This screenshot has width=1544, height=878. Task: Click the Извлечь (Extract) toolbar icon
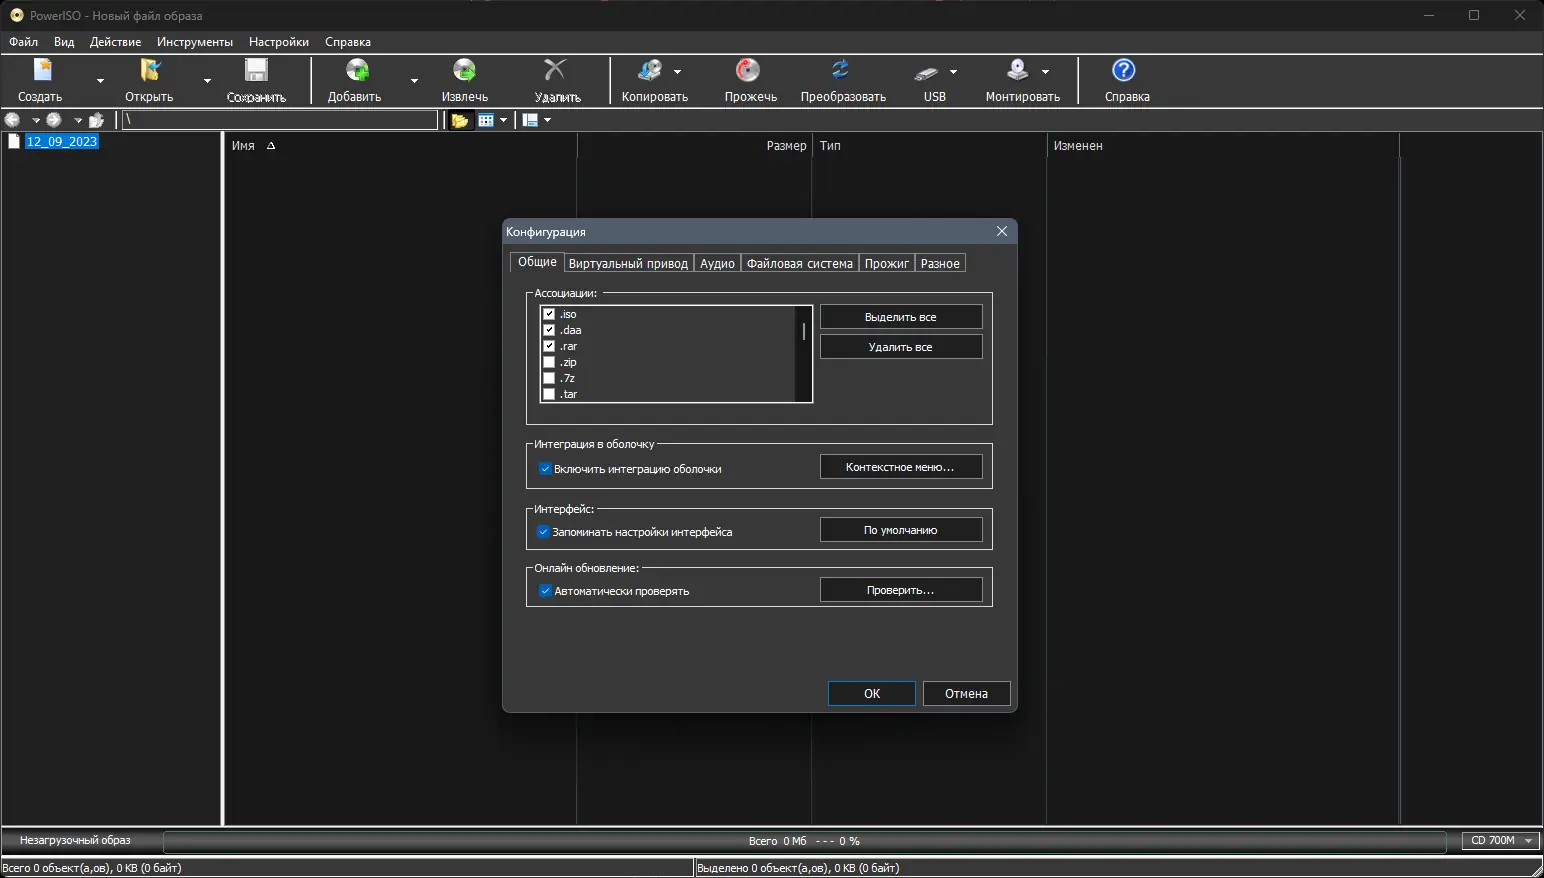click(464, 70)
